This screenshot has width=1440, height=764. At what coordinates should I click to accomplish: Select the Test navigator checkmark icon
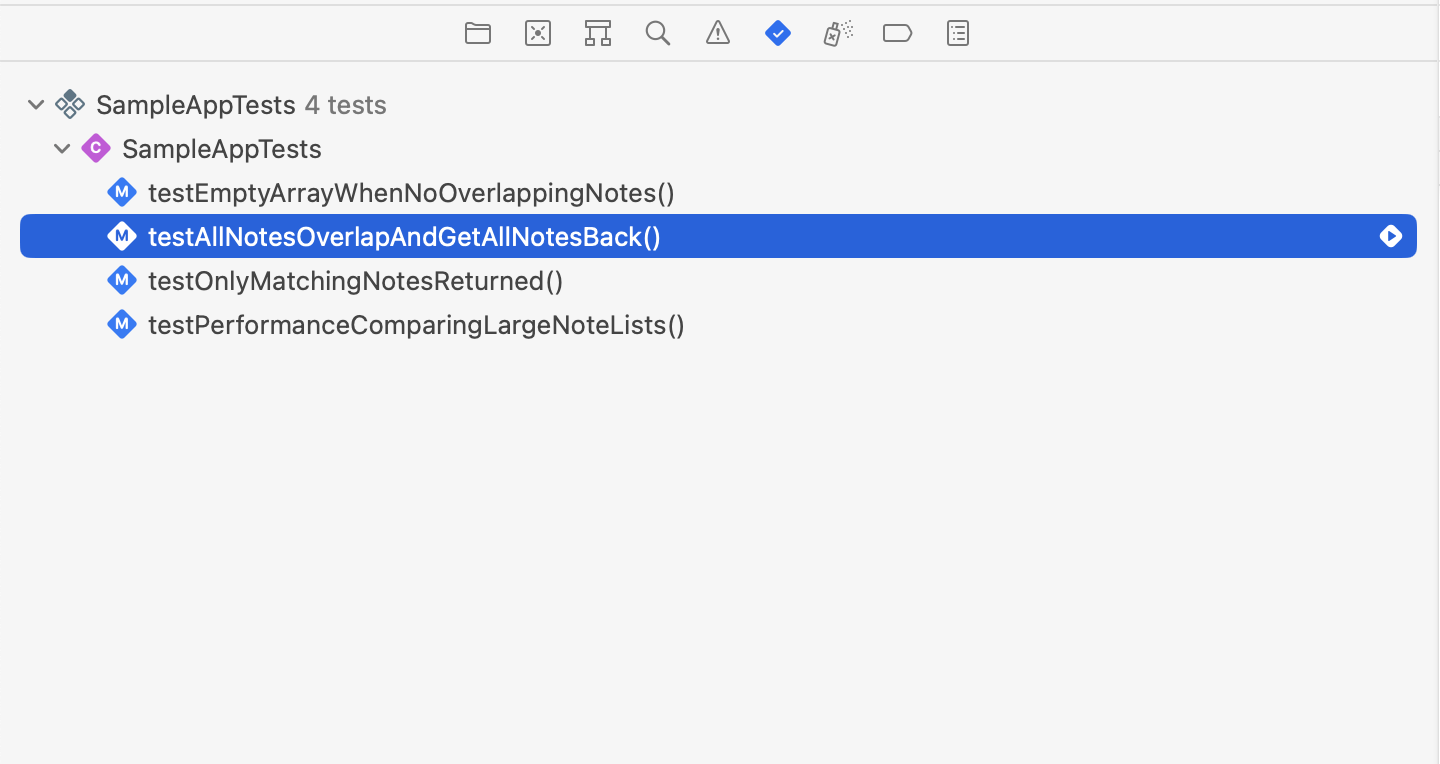tap(778, 33)
